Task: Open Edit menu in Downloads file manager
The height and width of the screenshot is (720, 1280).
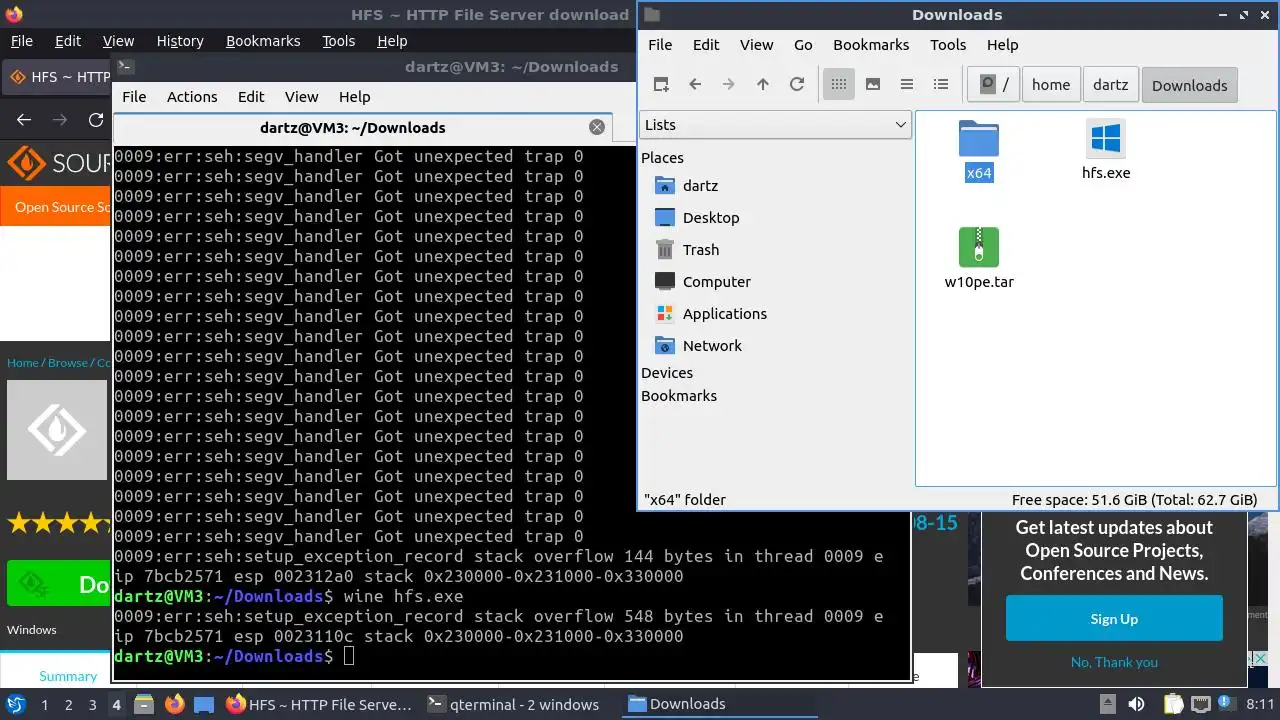Action: pyautogui.click(x=706, y=45)
